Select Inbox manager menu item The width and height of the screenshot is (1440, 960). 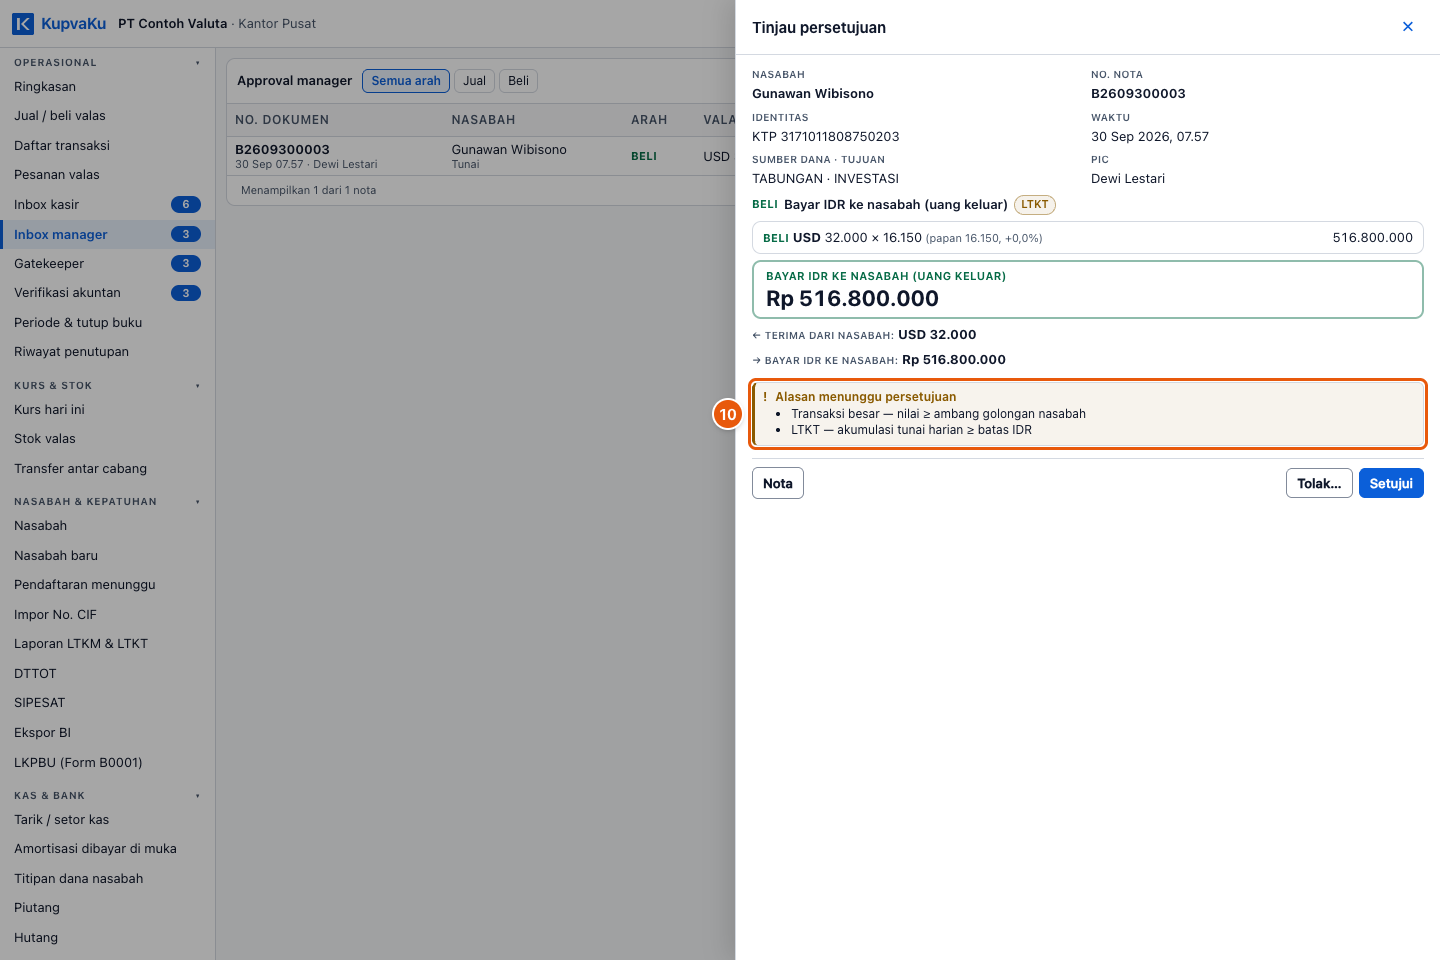click(107, 235)
